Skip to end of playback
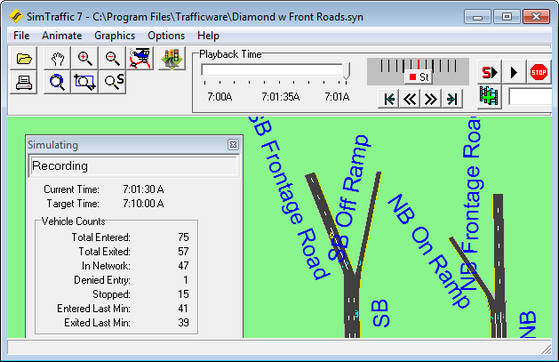This screenshot has width=559, height=362. click(452, 98)
